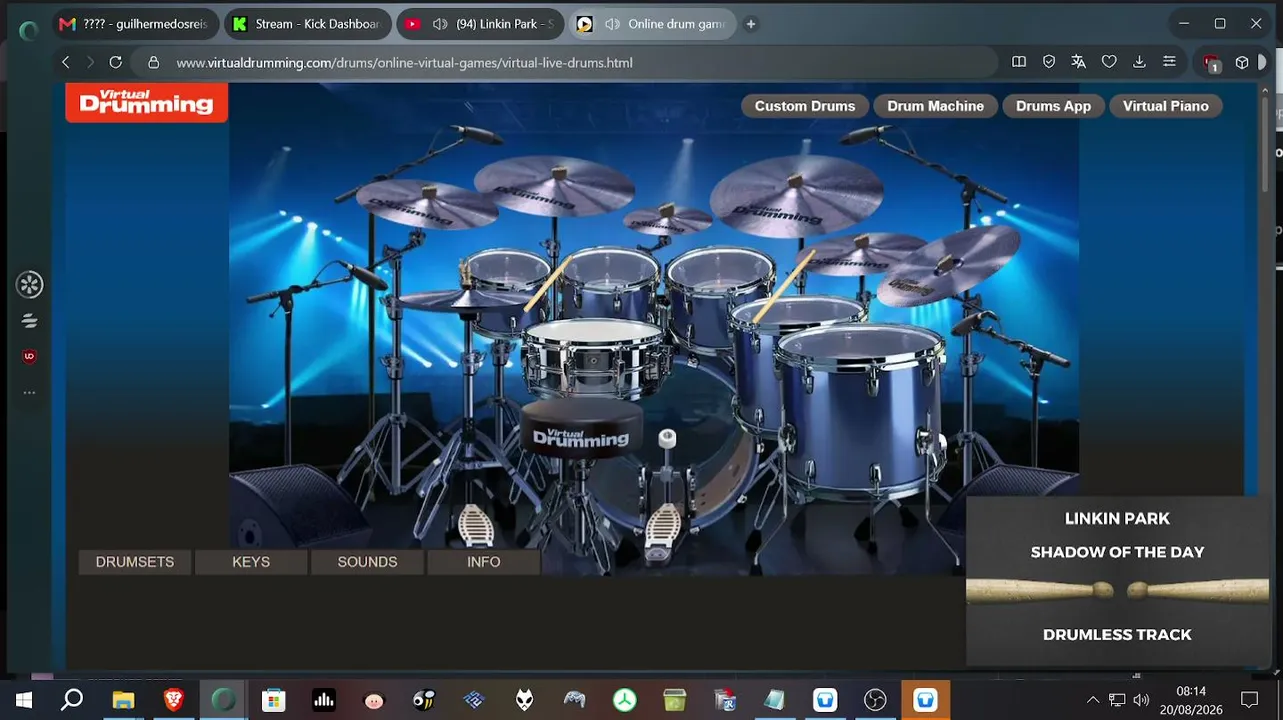This screenshot has height=720, width=1283.
Task: Open the Virtual Piano page
Action: click(x=1165, y=106)
